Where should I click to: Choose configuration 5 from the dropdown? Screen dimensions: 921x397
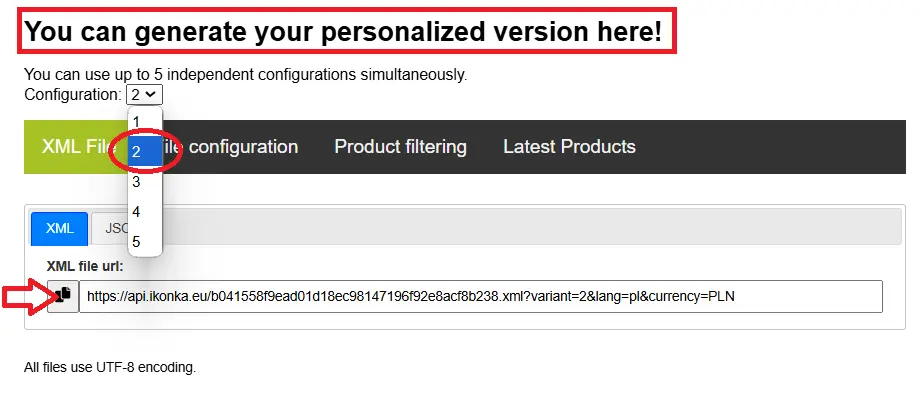point(144,242)
